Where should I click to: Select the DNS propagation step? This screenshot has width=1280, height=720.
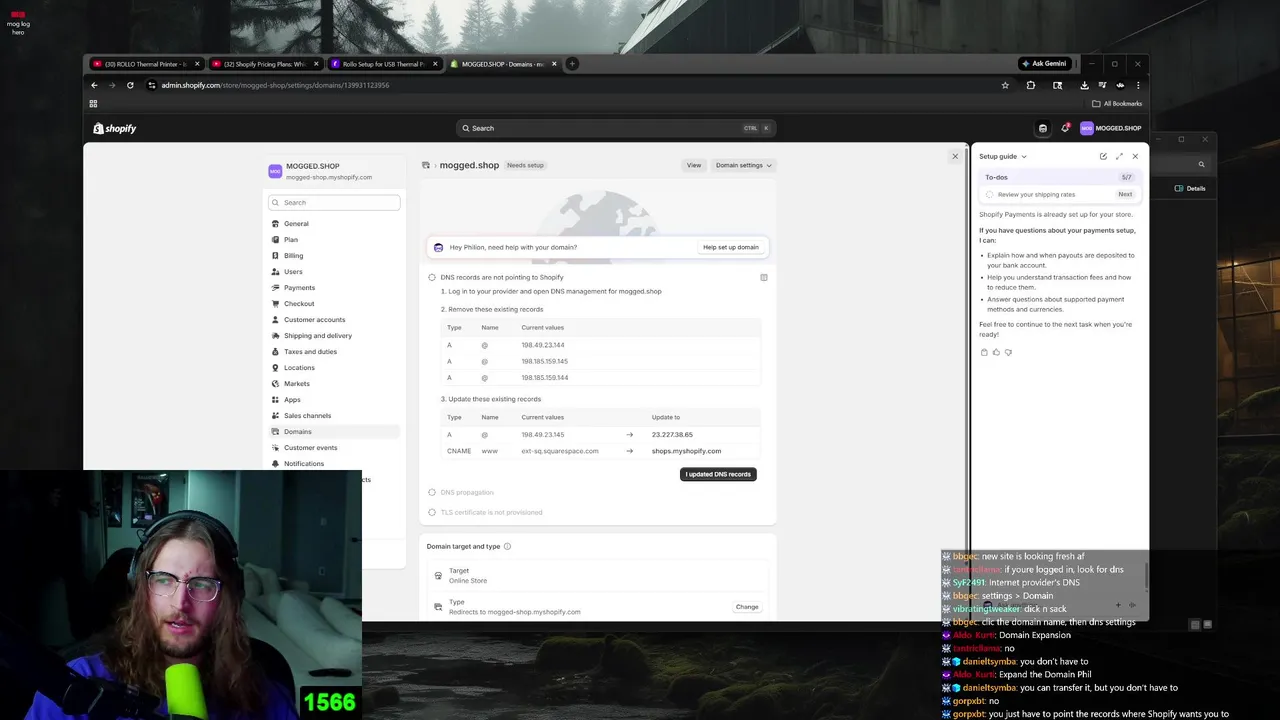point(466,492)
